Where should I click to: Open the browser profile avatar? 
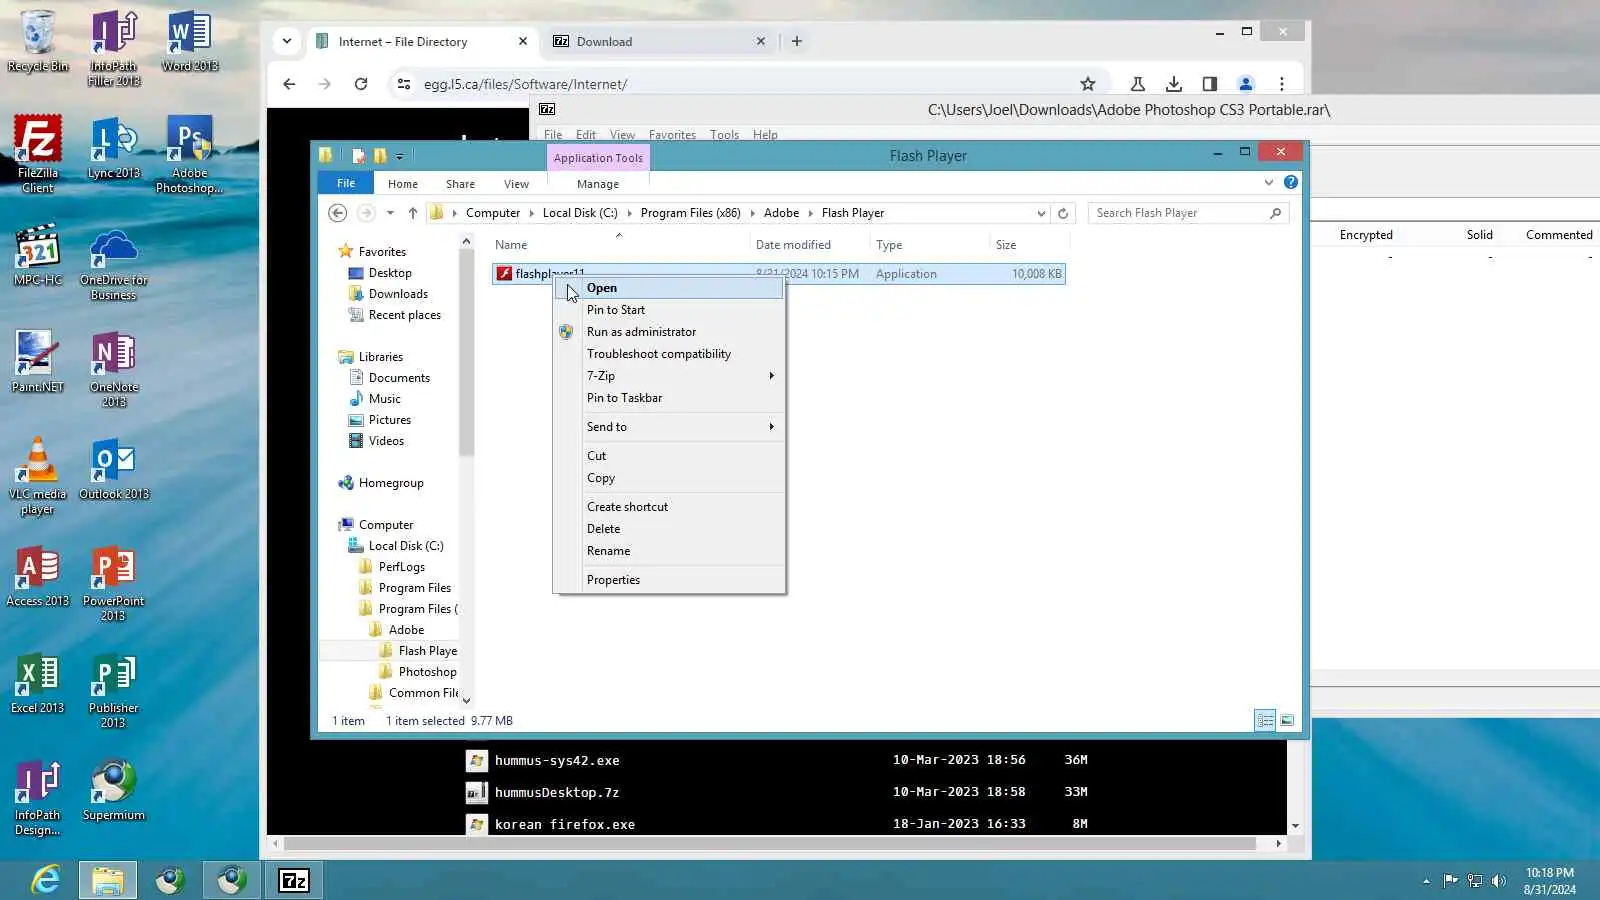point(1246,84)
